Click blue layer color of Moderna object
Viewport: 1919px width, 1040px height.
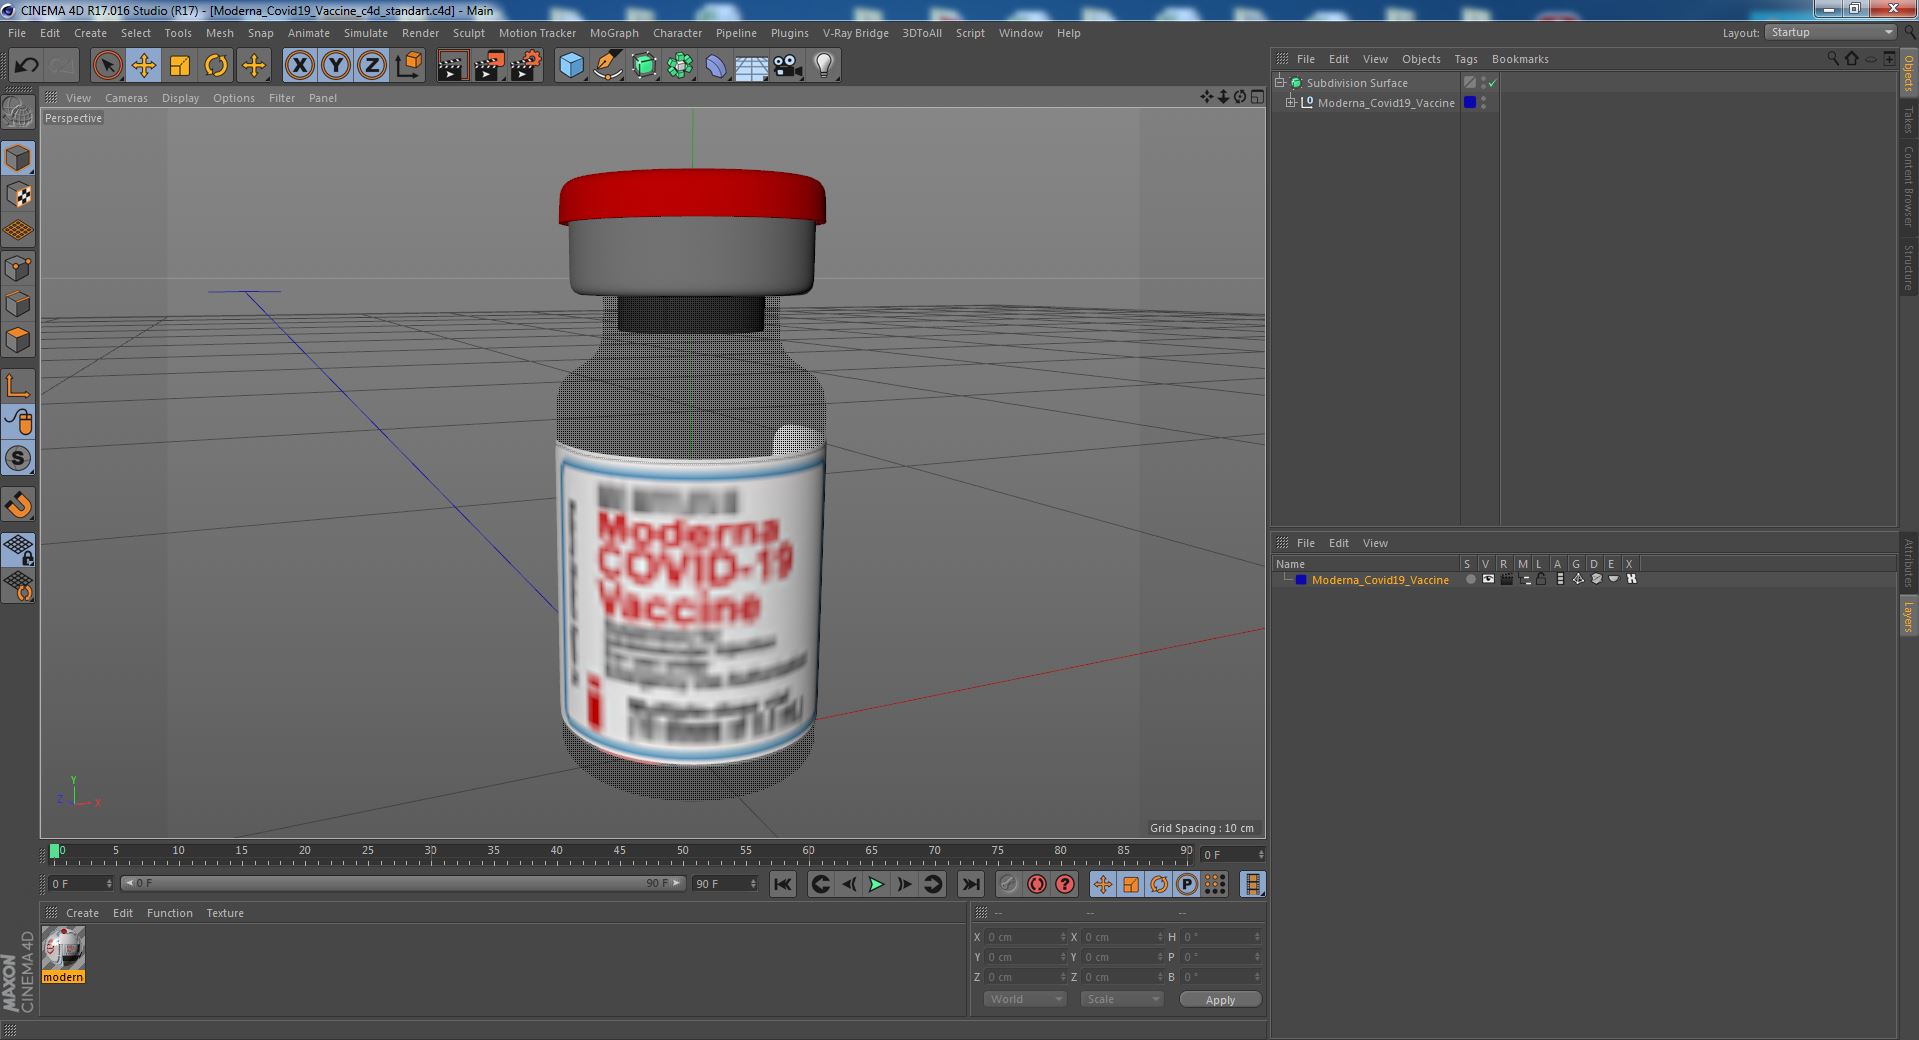[x=1470, y=102]
